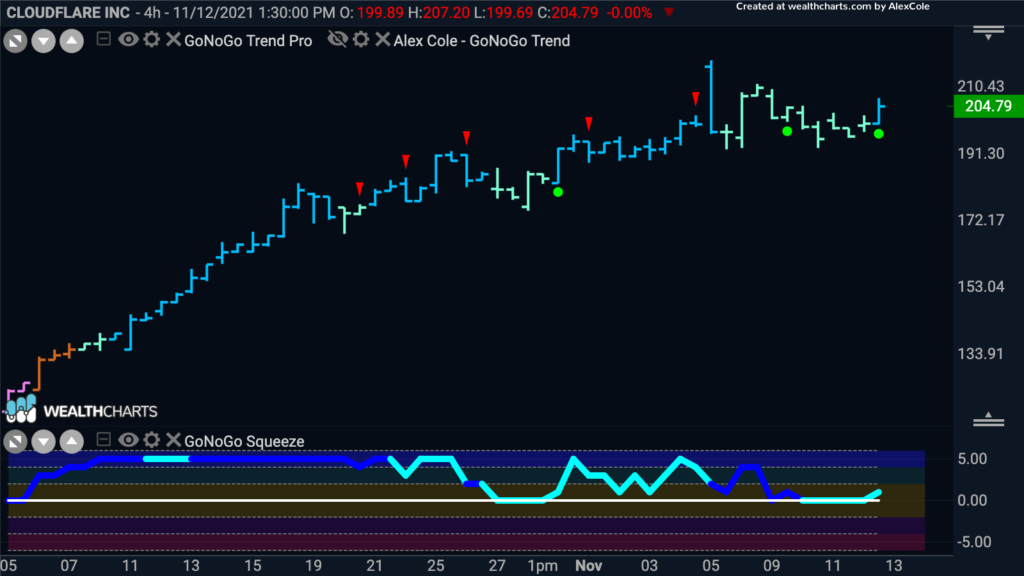Move the GoNoGo Squeeze pane down
1024x576 pixels.
tap(43, 441)
